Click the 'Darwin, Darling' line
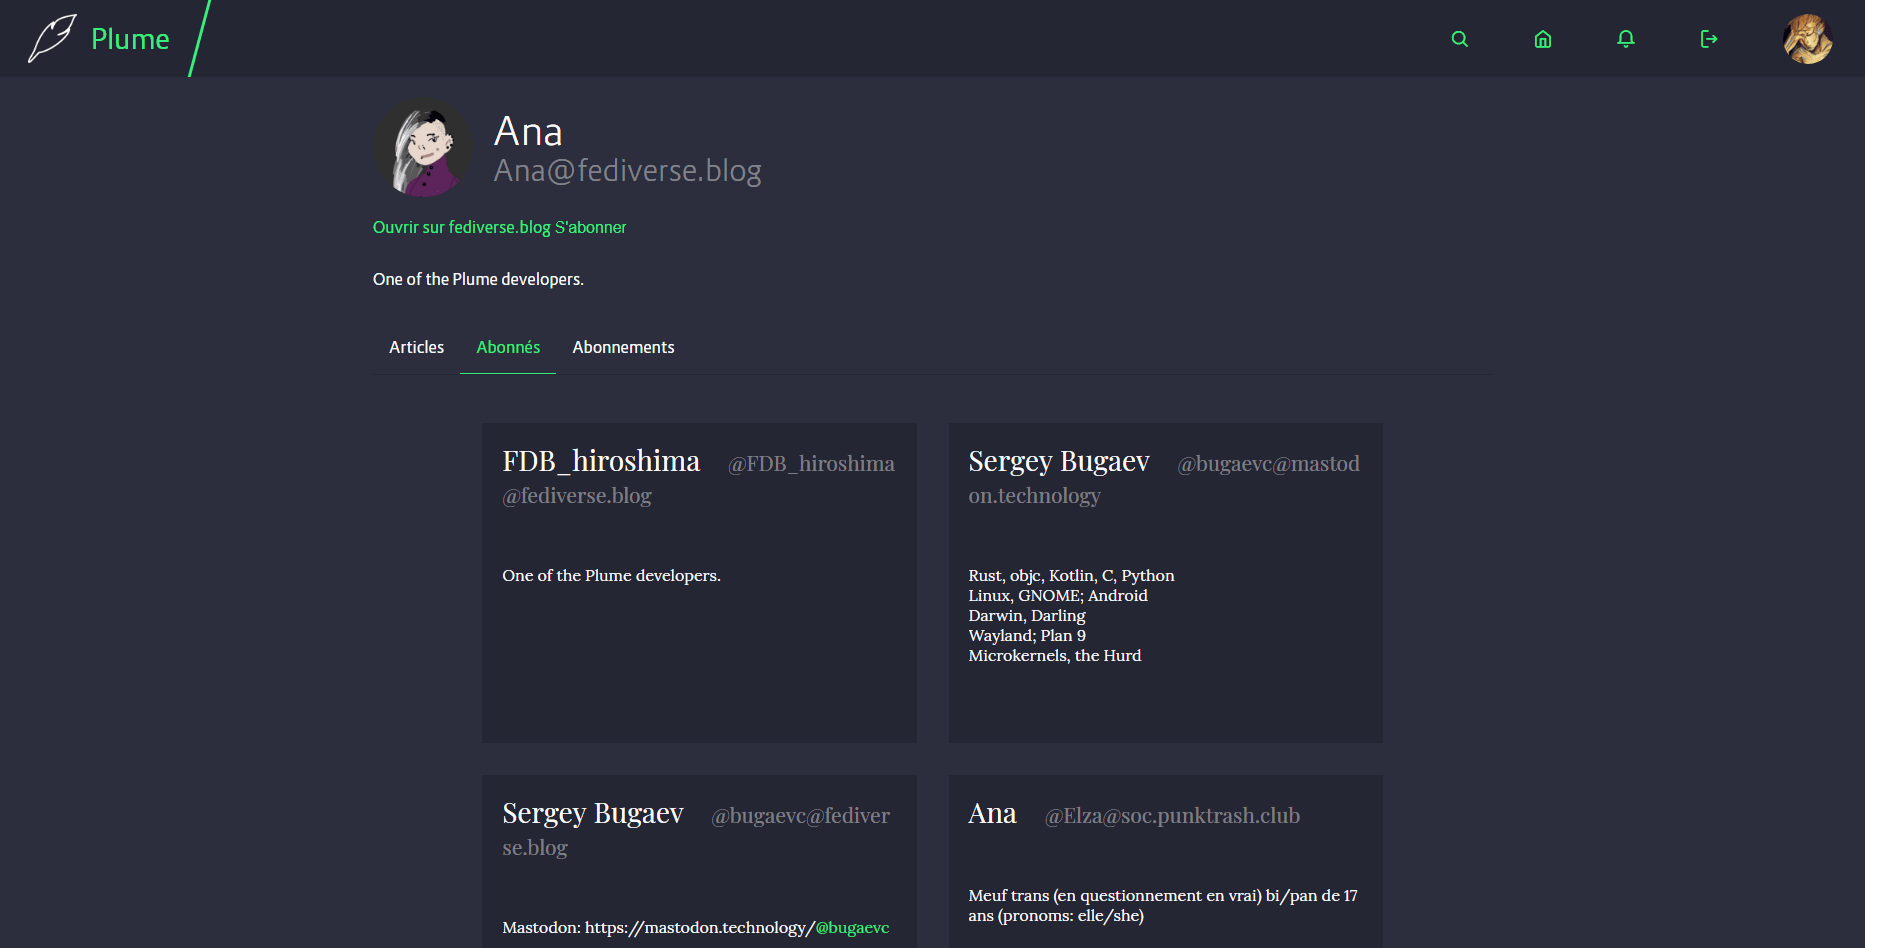1880x948 pixels. tap(1027, 615)
